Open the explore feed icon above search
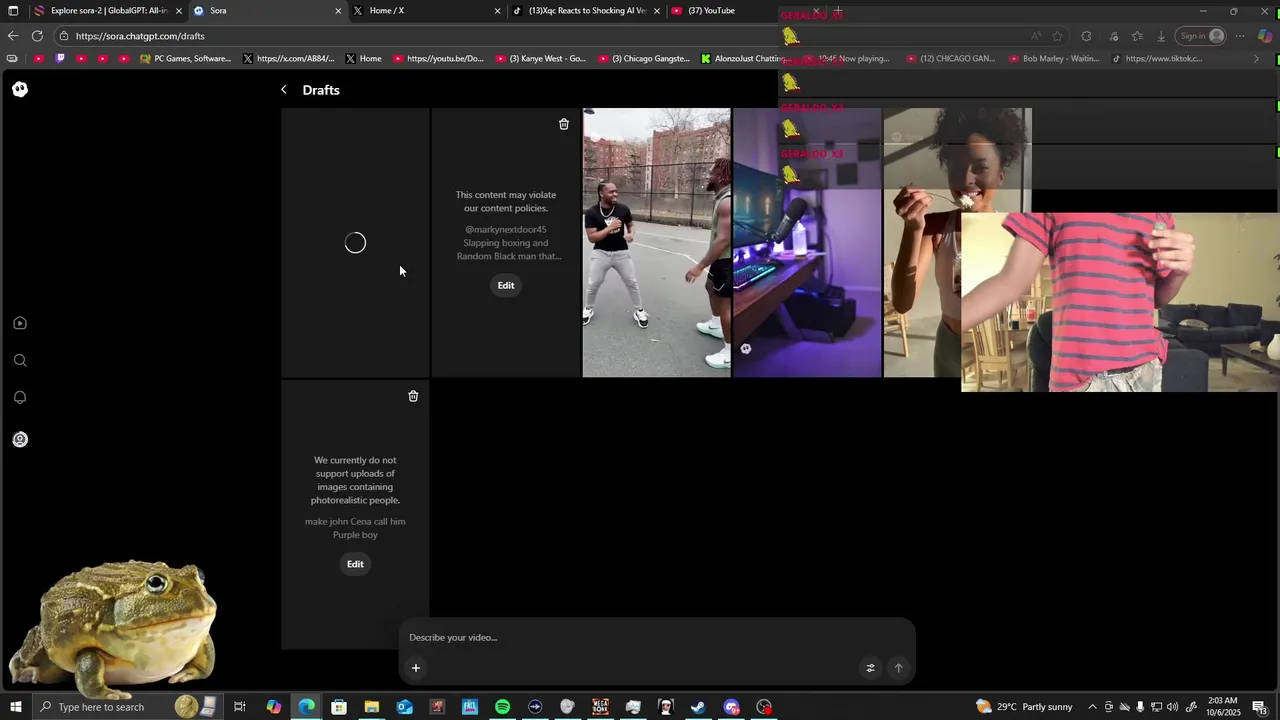1280x720 pixels. 20,323
